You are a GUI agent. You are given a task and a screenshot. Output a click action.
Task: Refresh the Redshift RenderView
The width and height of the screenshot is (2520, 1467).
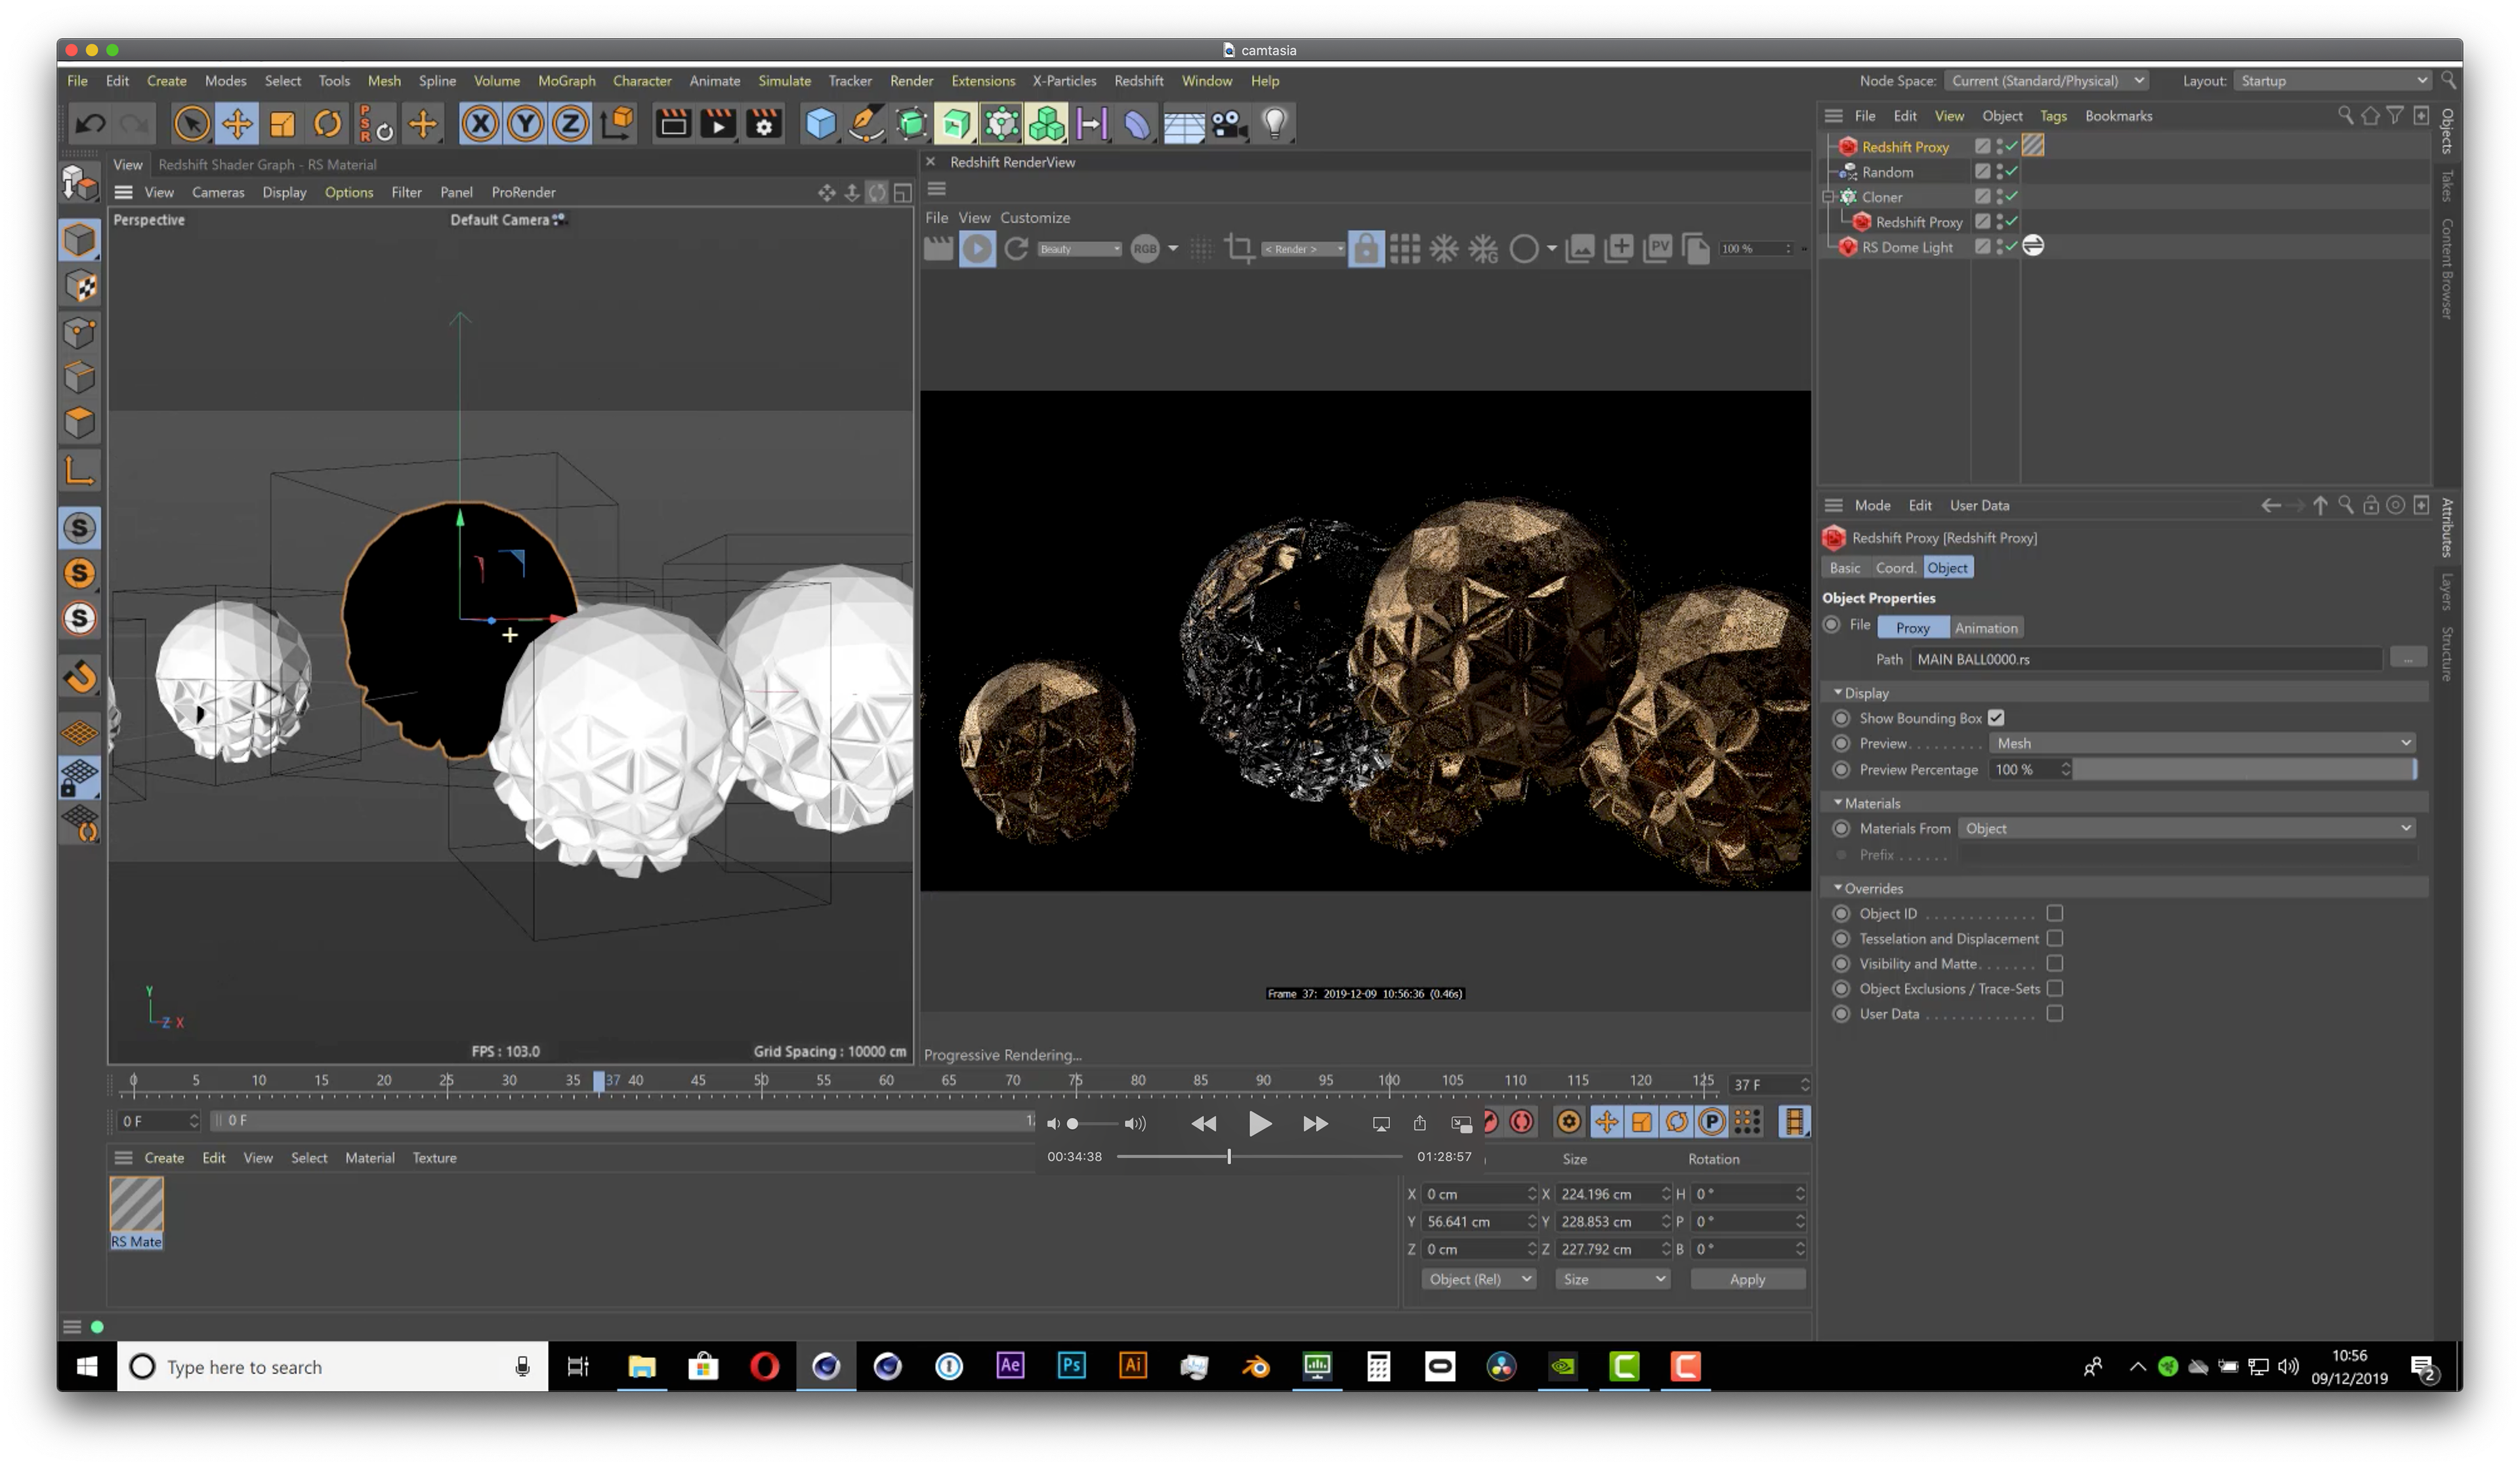[1016, 249]
